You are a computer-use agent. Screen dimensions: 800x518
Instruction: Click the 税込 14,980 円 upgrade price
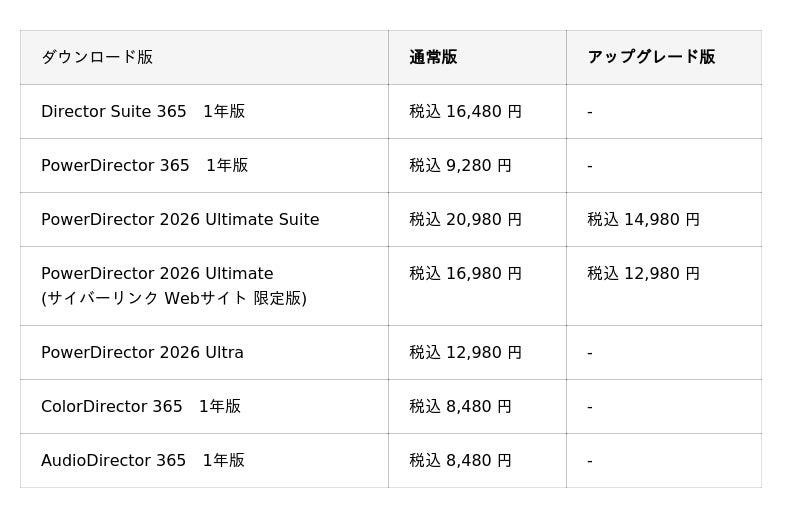643,219
